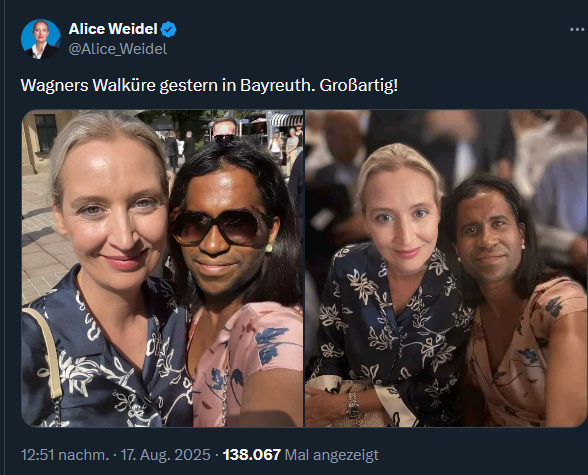Click the wristwatch in the right photo
Viewport: 588px width, 475px height.
pos(352,405)
